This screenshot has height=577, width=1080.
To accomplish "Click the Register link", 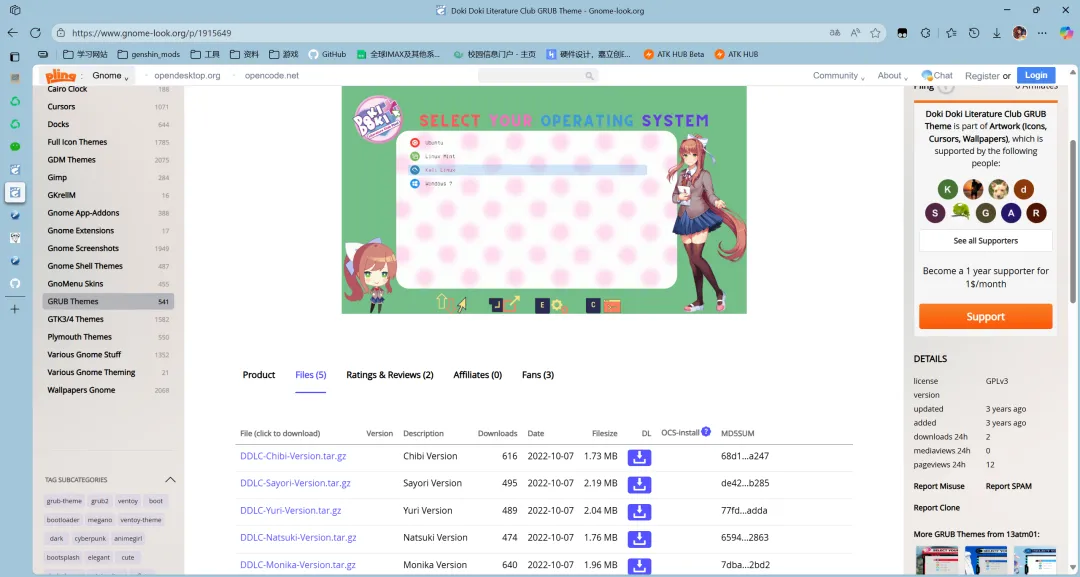I will [982, 76].
